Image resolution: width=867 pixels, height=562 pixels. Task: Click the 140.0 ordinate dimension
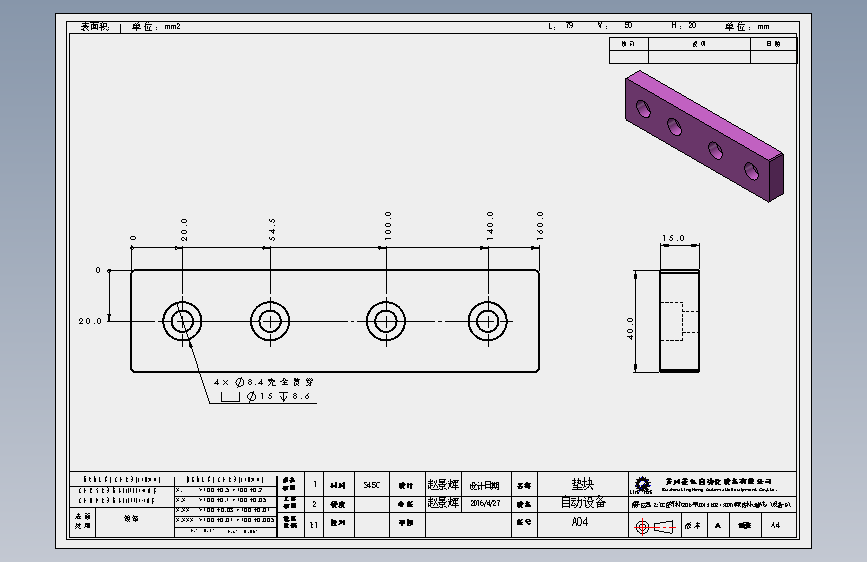click(x=489, y=225)
